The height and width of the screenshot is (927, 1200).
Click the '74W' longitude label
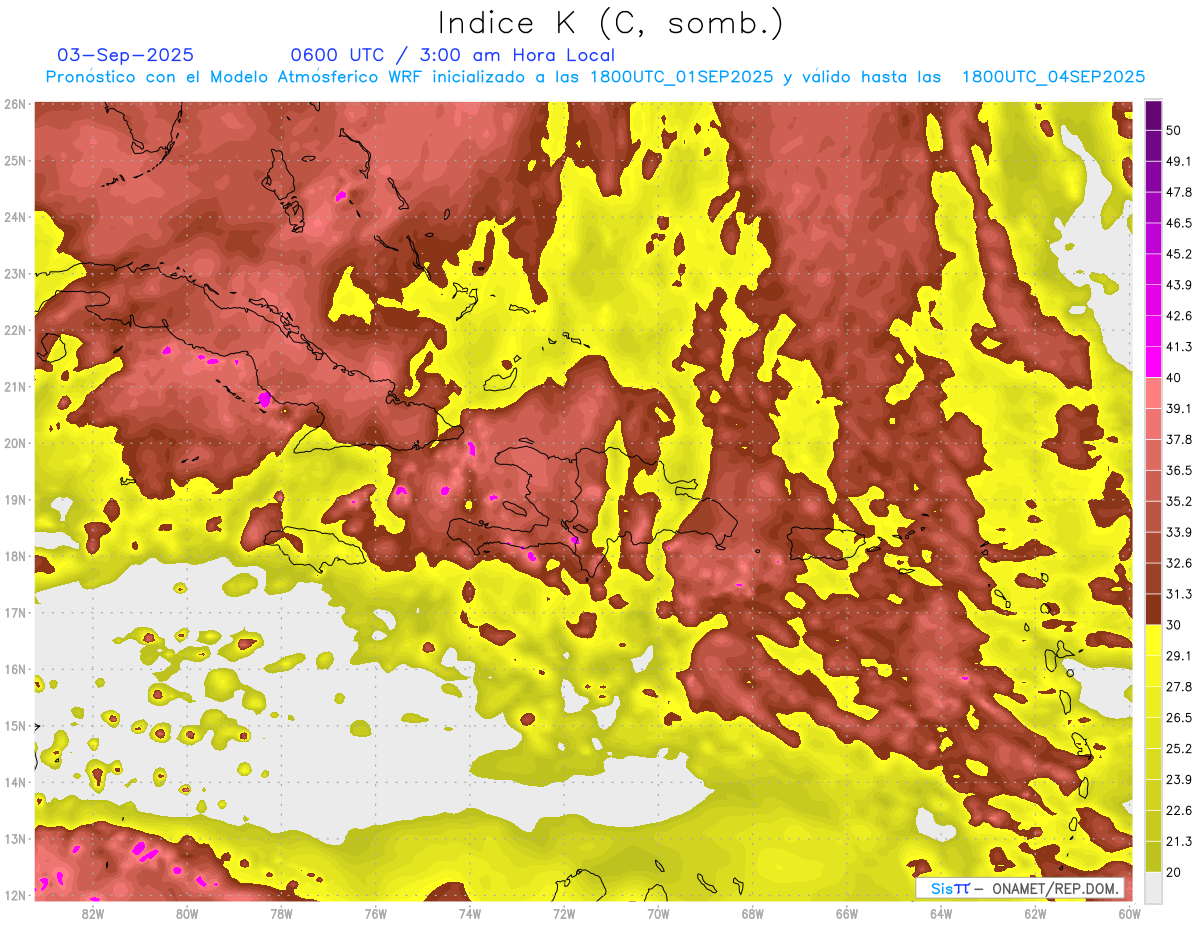click(470, 913)
